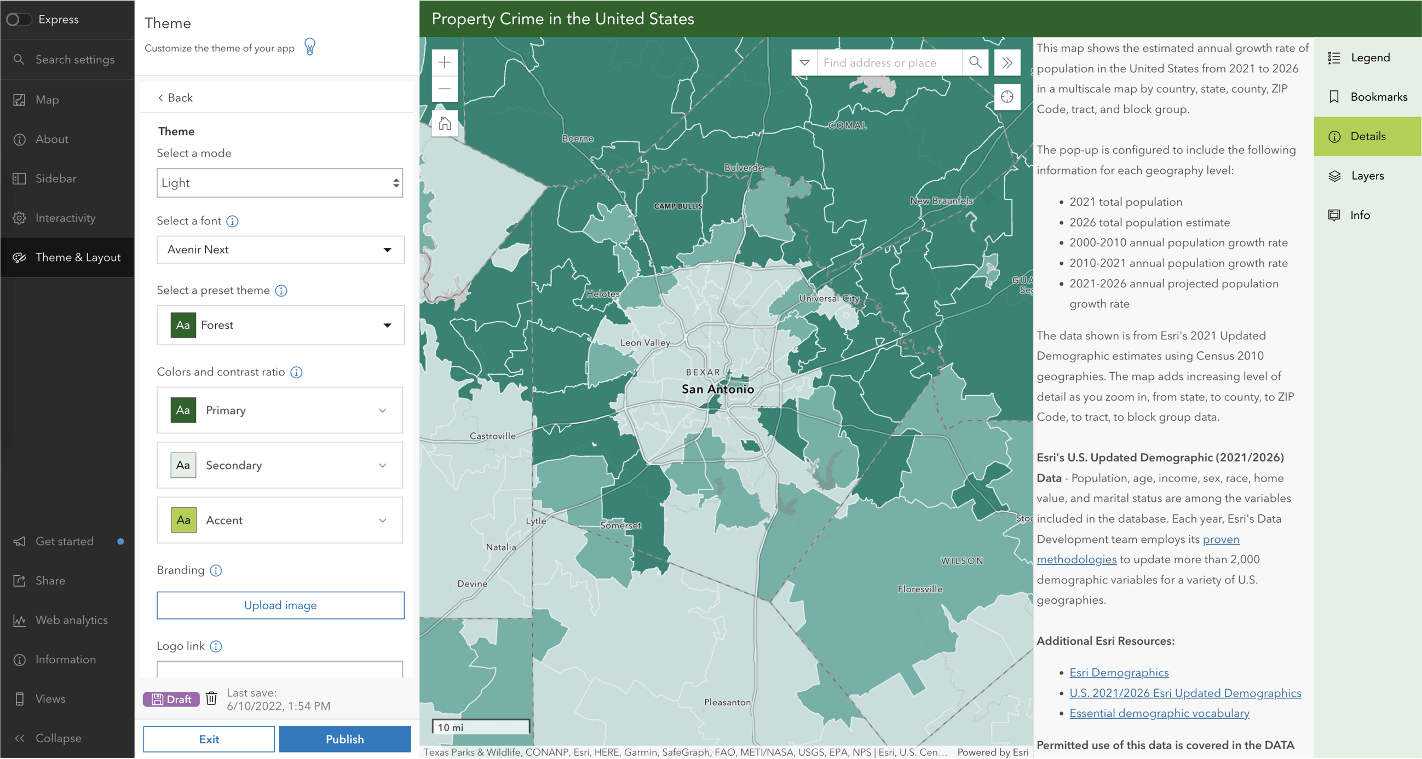Viewport: 1422px width, 759px height.
Task: Click the Logo link input field
Action: click(280, 670)
